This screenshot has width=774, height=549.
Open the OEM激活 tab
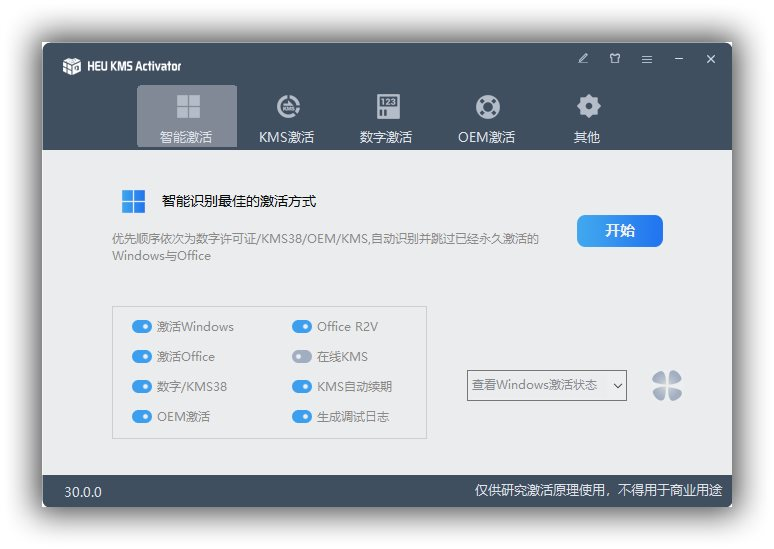pyautogui.click(x=487, y=118)
